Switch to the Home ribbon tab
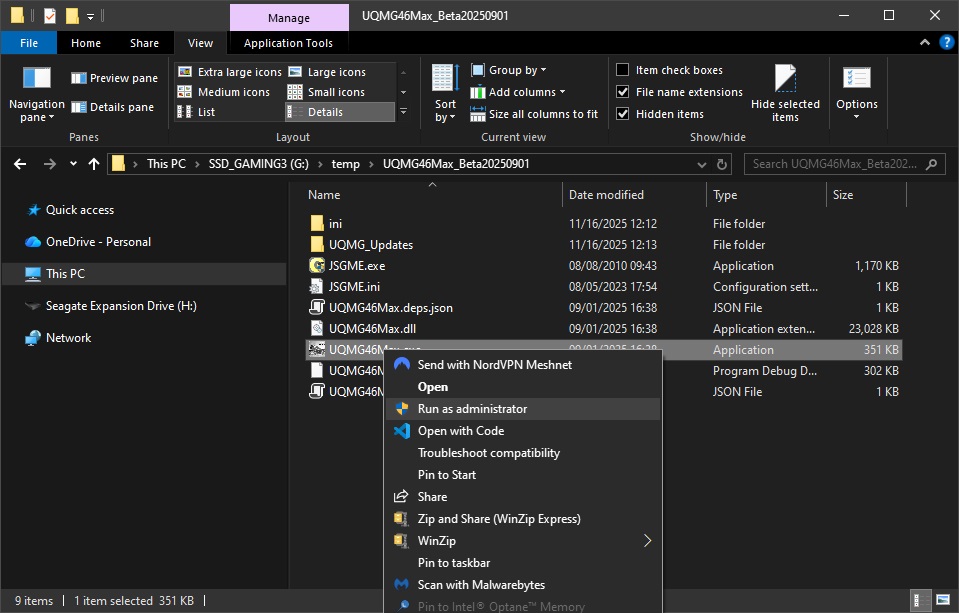 86,43
